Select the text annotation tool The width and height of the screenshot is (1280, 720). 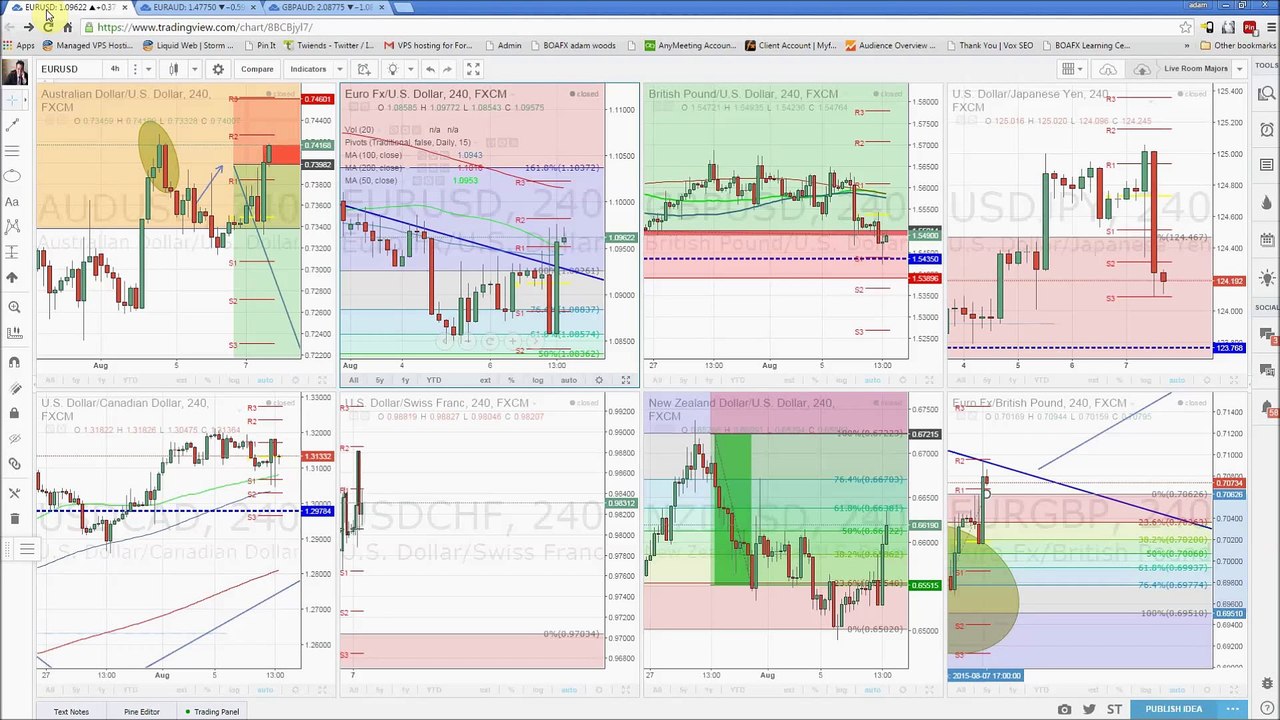tap(13, 201)
